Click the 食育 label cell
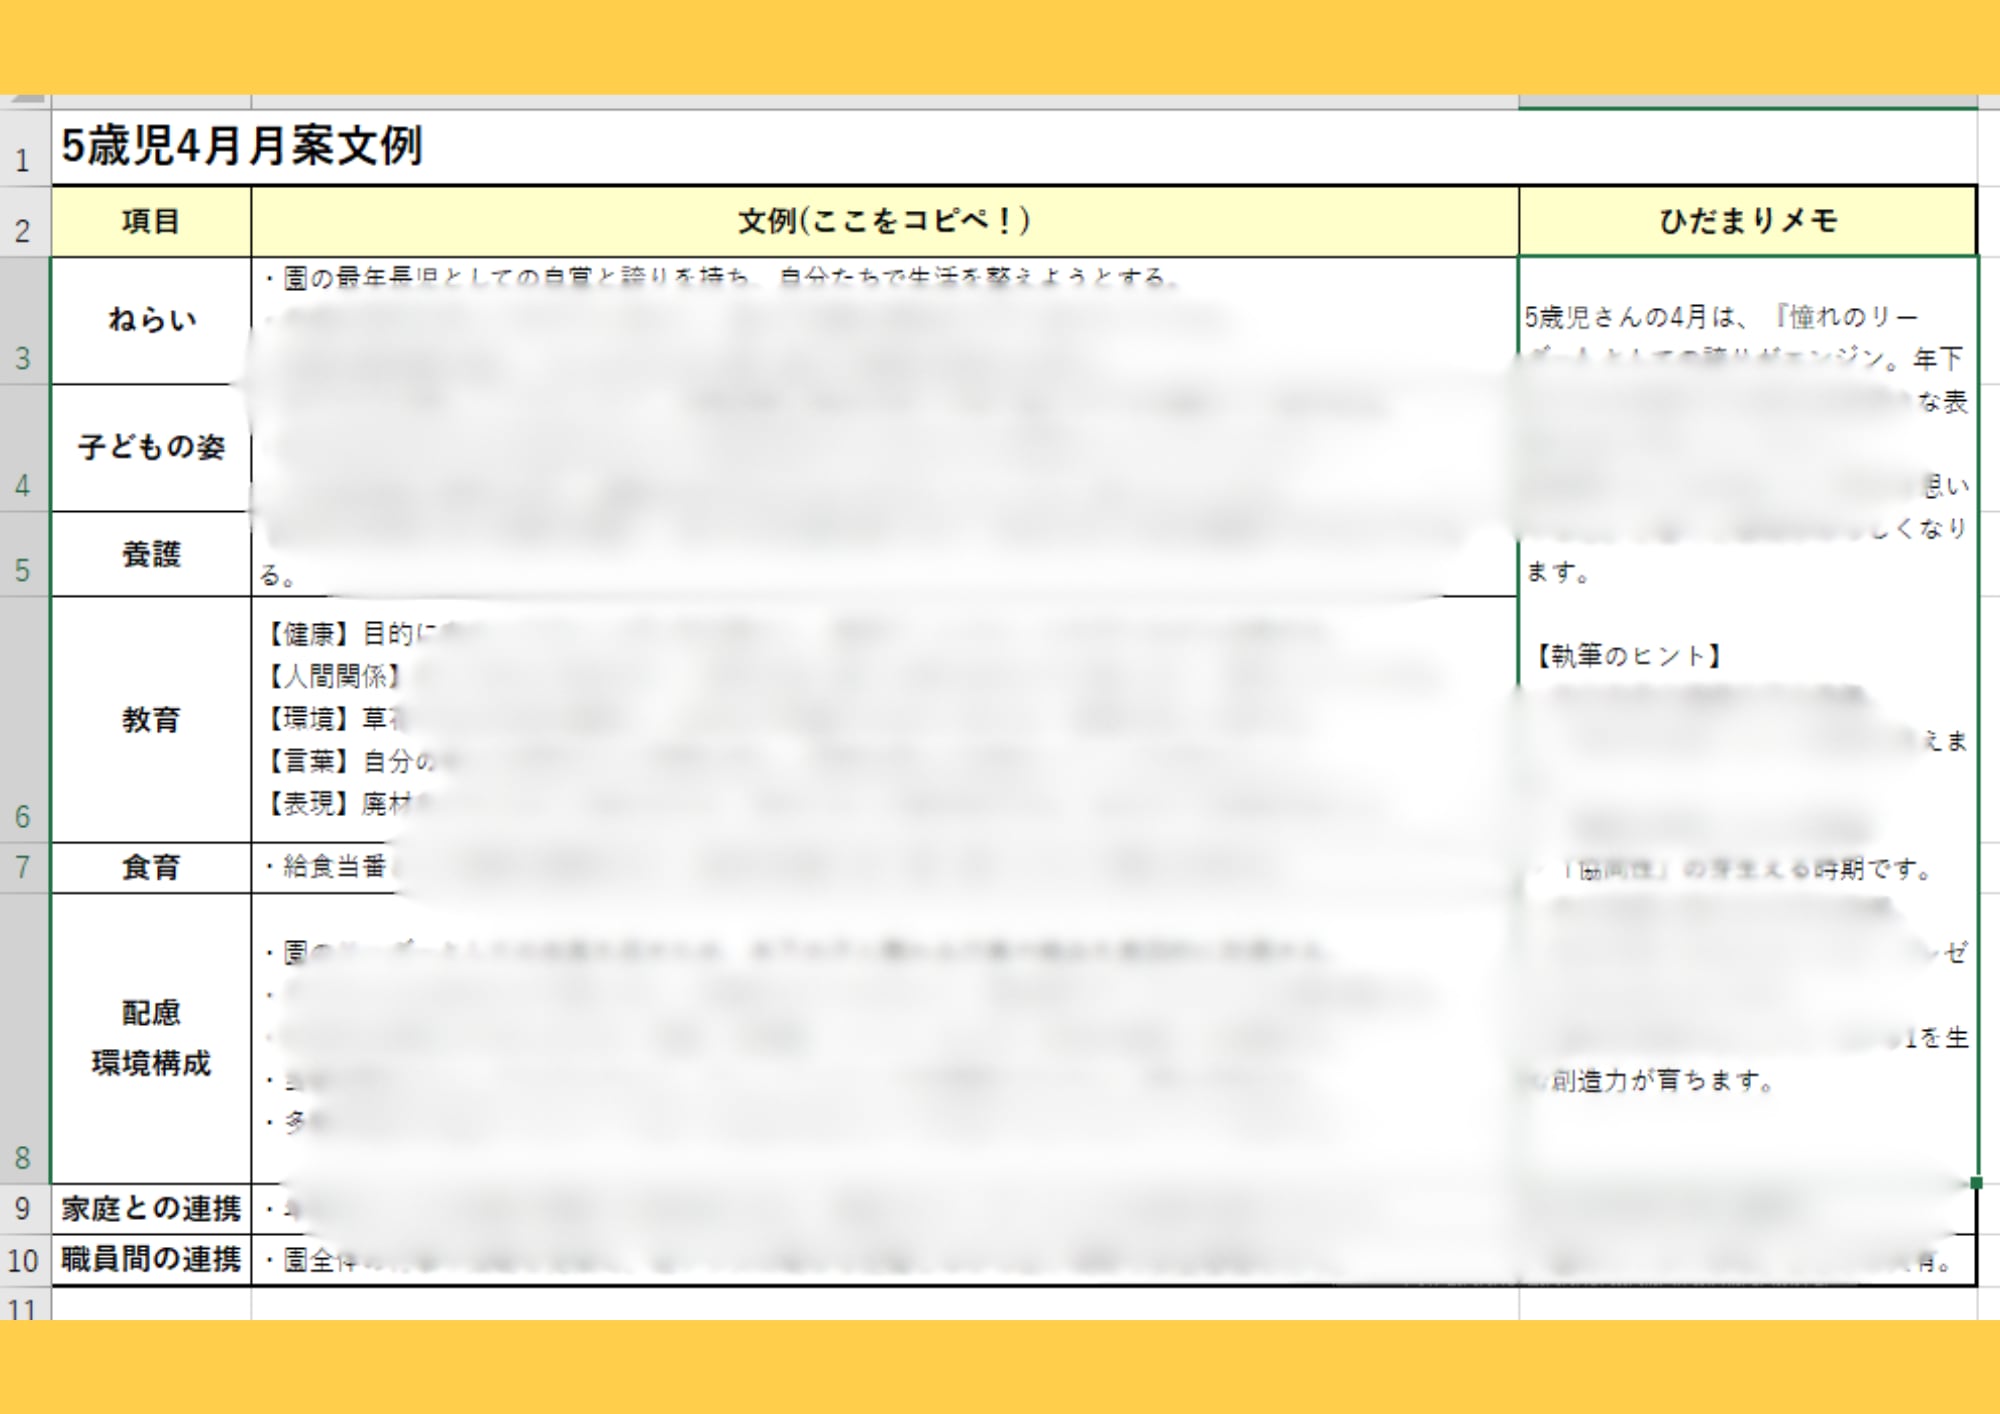 pyautogui.click(x=151, y=868)
